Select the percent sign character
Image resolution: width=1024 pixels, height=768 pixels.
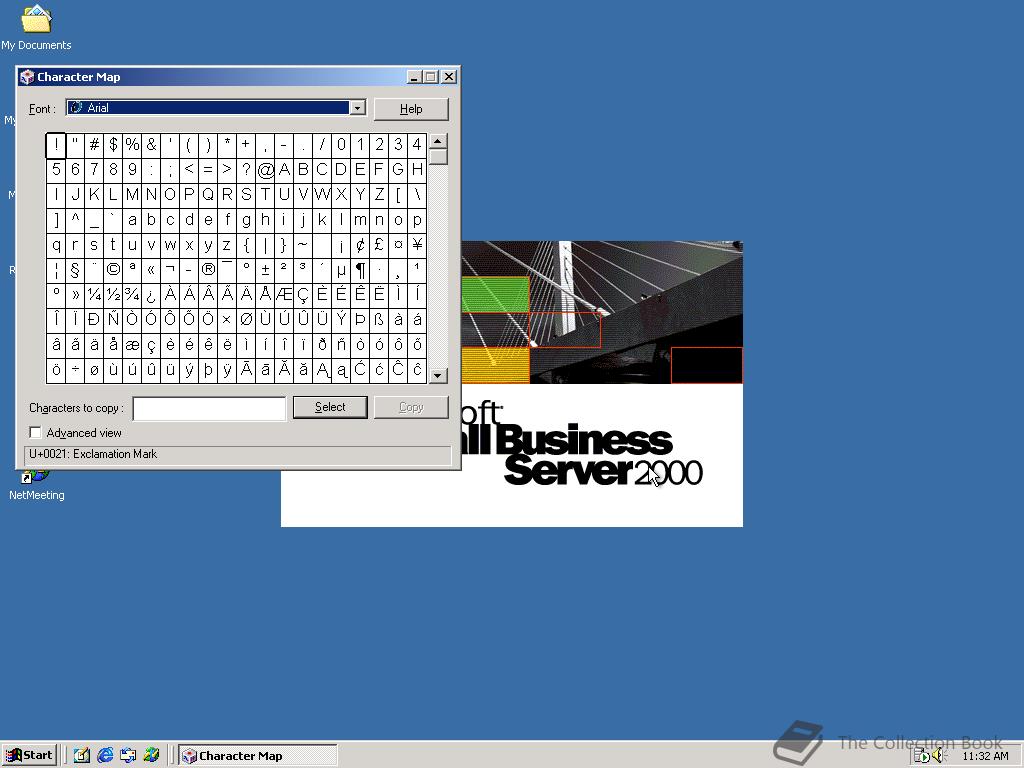coord(132,145)
